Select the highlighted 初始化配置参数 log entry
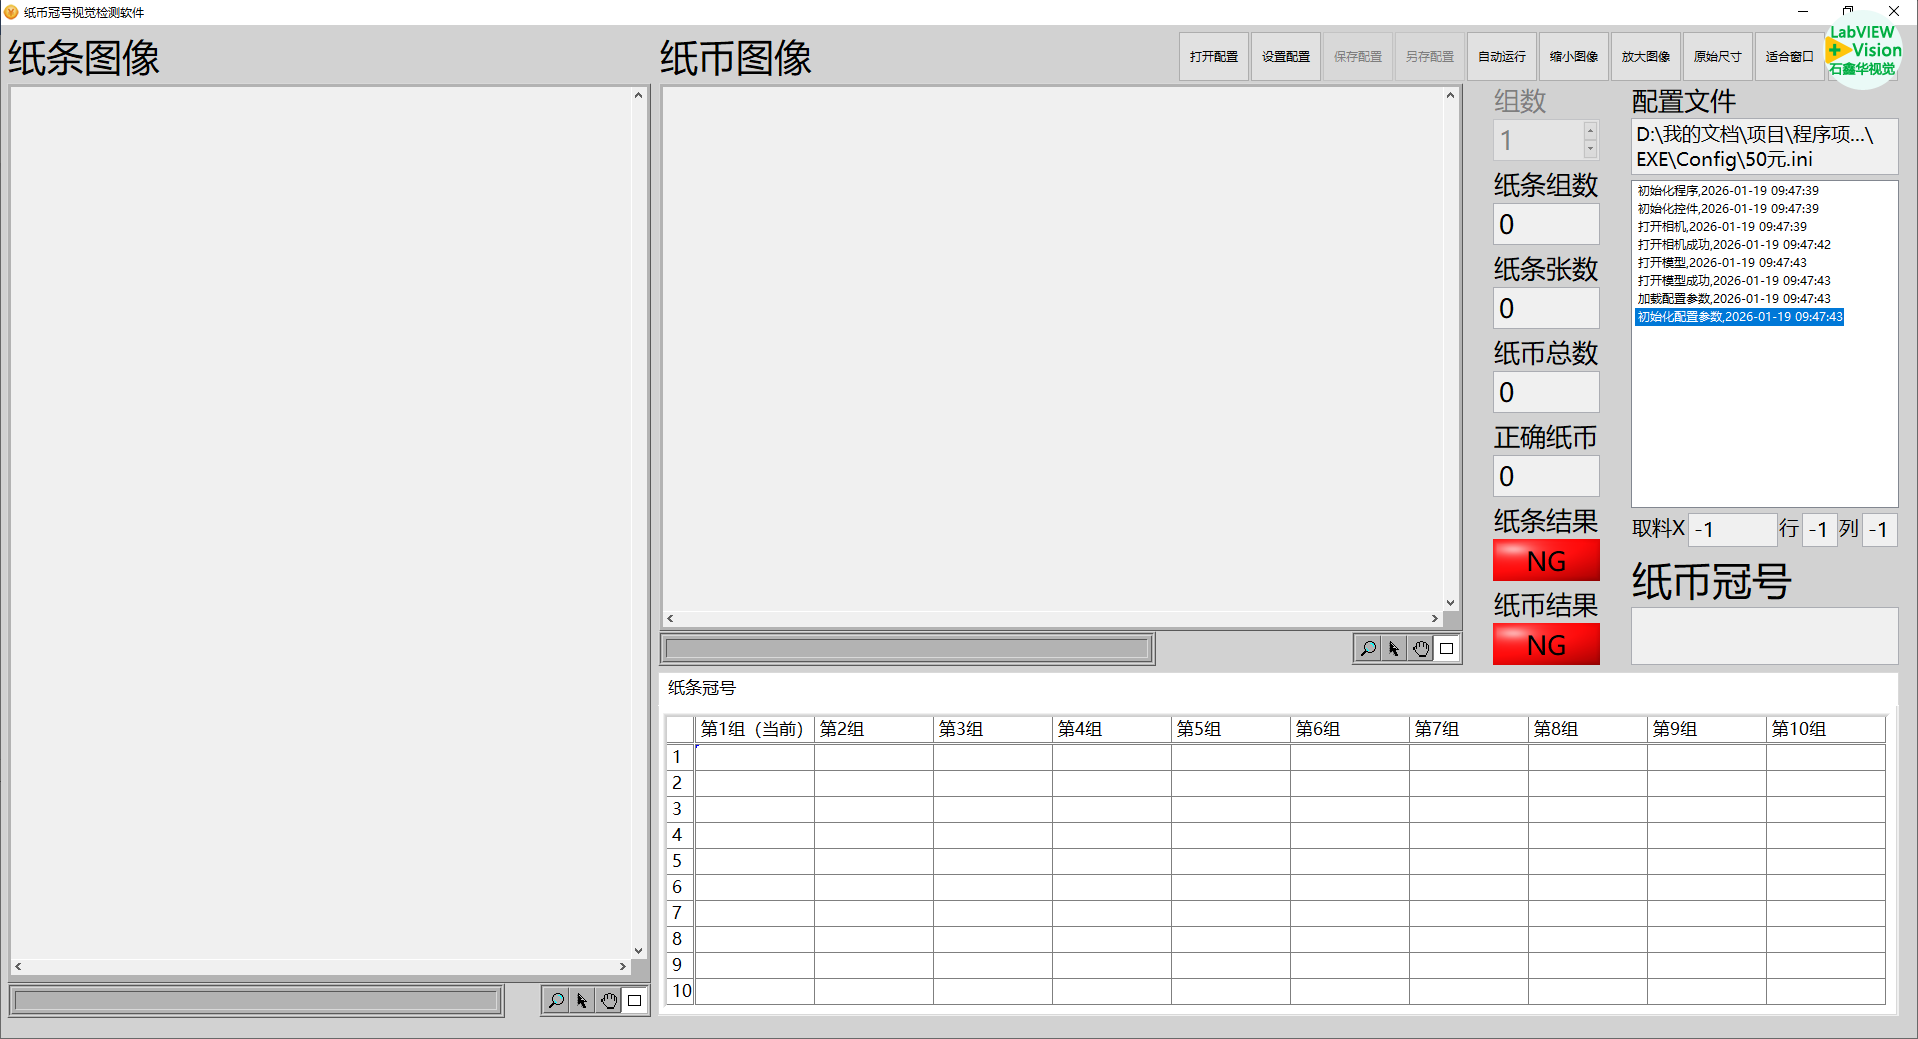This screenshot has height=1039, width=1918. (1739, 317)
